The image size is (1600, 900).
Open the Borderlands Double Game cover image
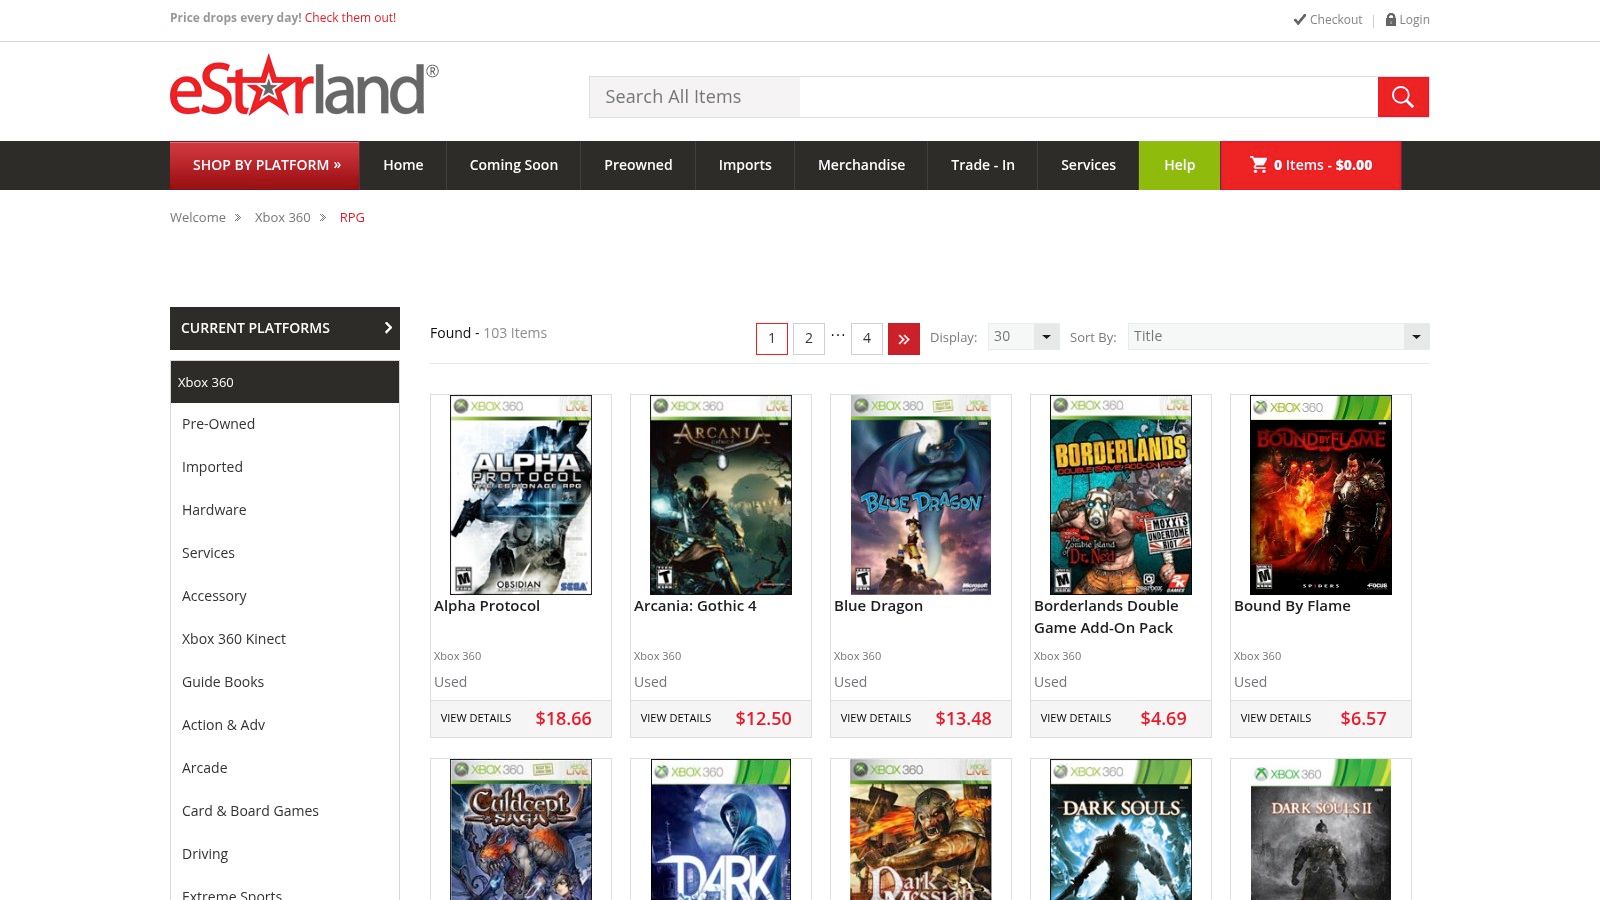(x=1121, y=495)
